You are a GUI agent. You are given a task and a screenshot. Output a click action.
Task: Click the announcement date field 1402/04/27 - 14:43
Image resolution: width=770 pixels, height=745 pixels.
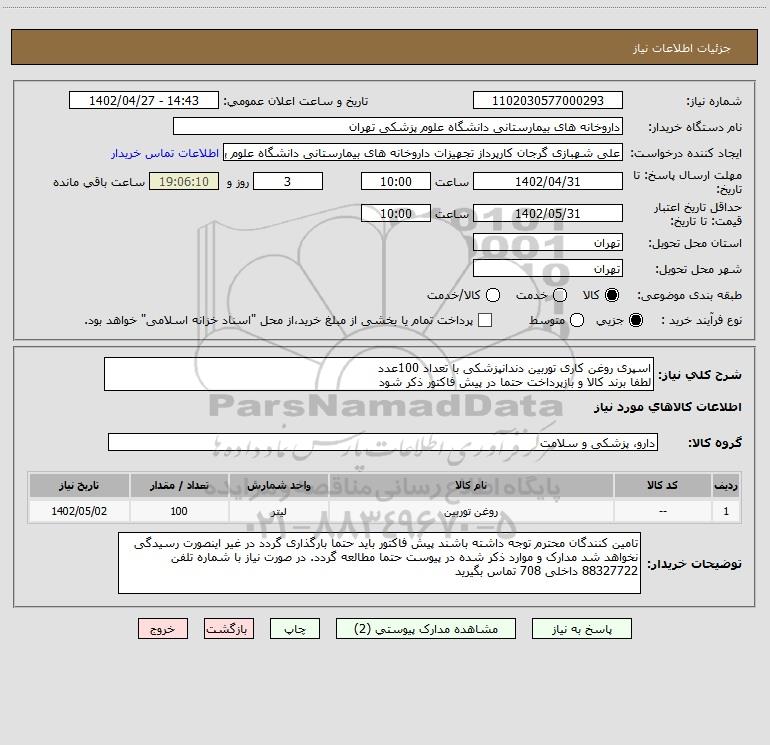point(144,100)
